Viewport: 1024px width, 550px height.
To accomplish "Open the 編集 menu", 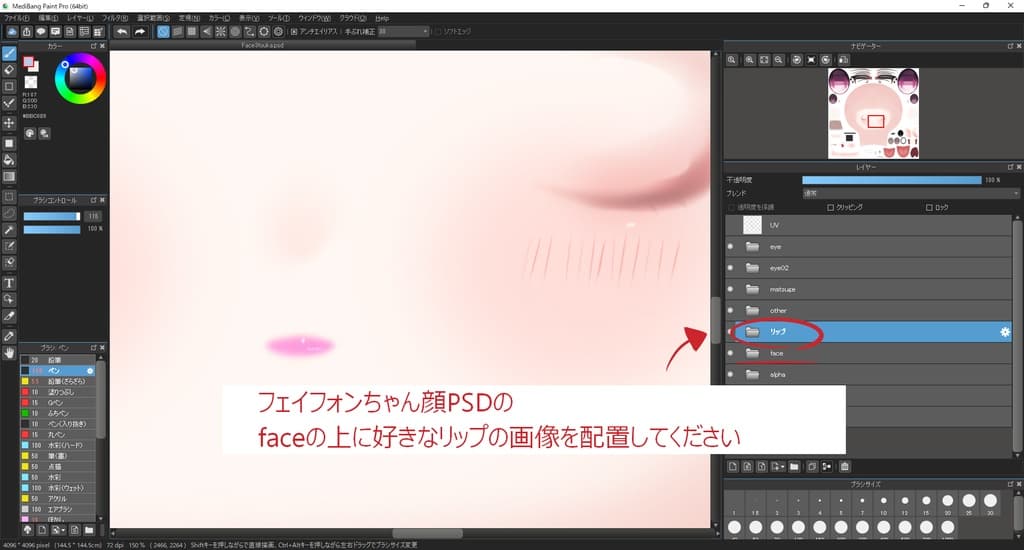I will pos(48,18).
